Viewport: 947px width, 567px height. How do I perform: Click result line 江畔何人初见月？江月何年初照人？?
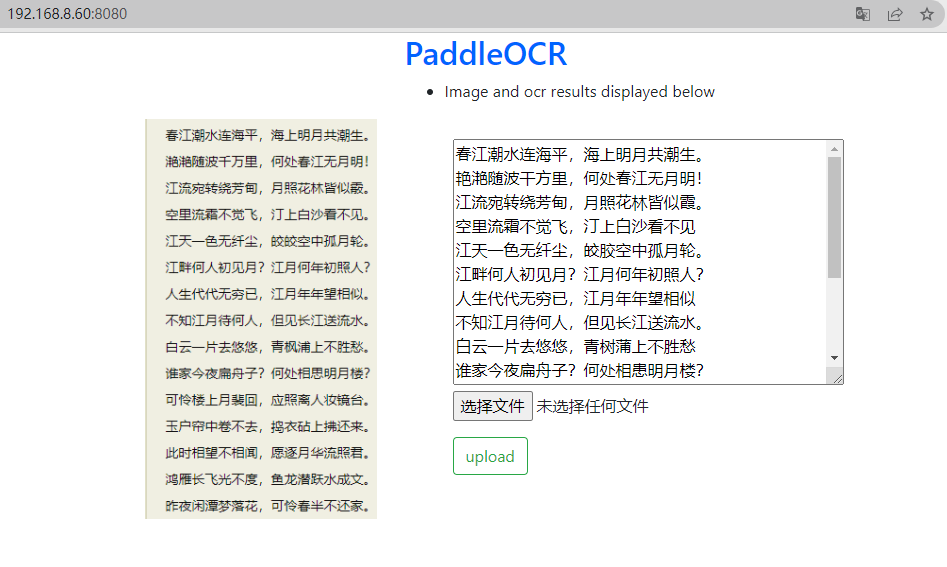(580, 274)
